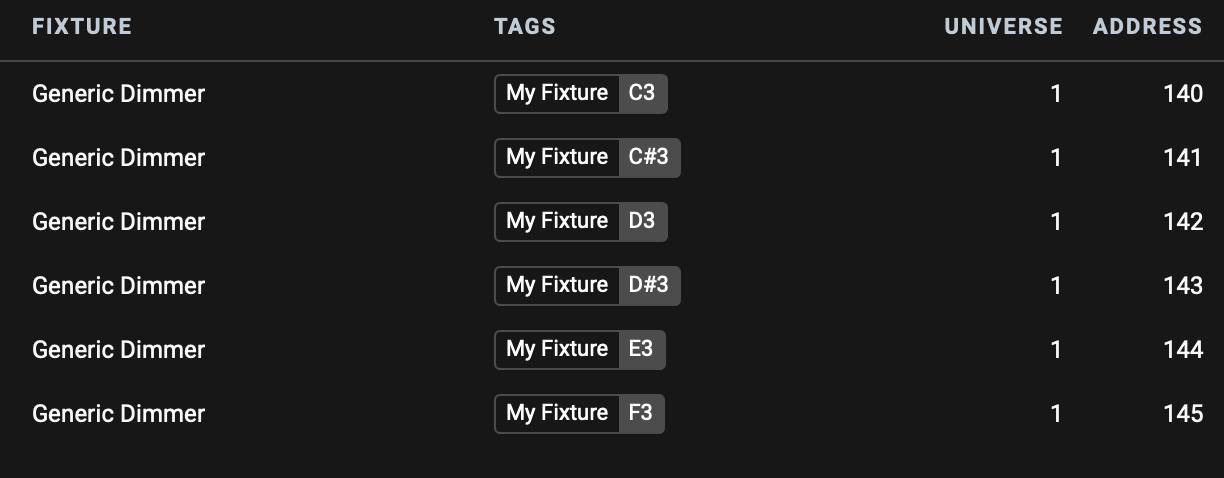Image resolution: width=1224 pixels, height=478 pixels.
Task: Click the My Fixture C#3 tag
Action: tap(587, 158)
